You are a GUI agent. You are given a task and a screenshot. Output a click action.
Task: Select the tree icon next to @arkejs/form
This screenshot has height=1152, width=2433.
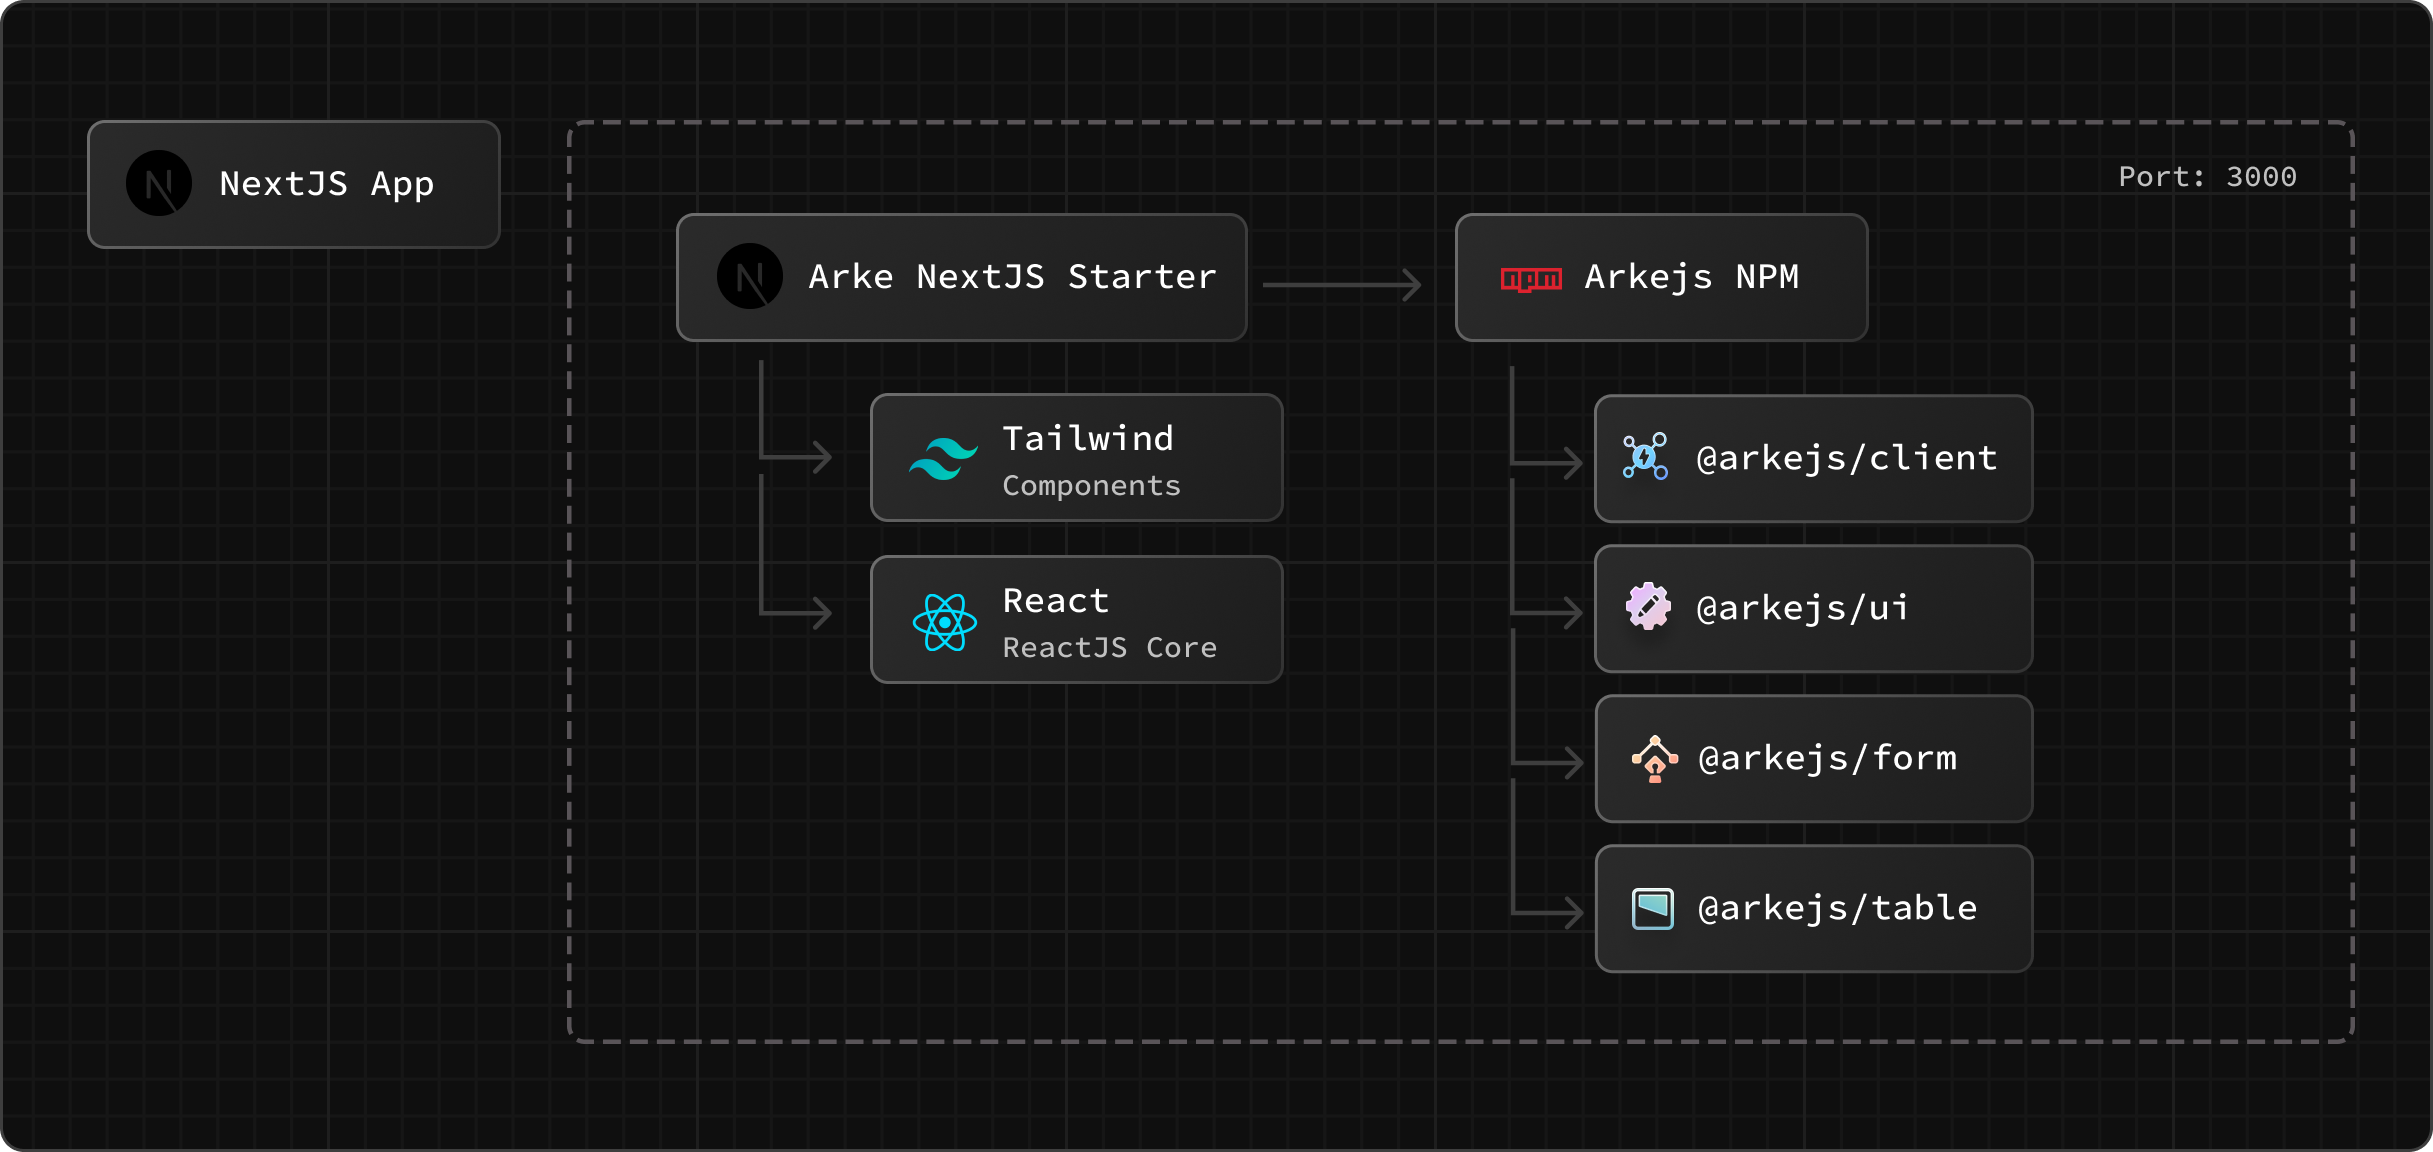click(x=1656, y=758)
